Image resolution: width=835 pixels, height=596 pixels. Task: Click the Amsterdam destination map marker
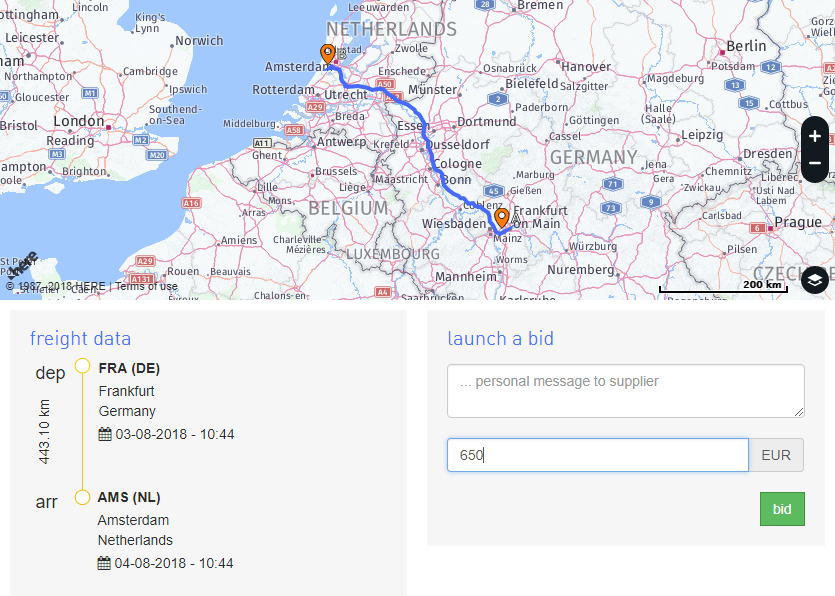click(x=327, y=54)
